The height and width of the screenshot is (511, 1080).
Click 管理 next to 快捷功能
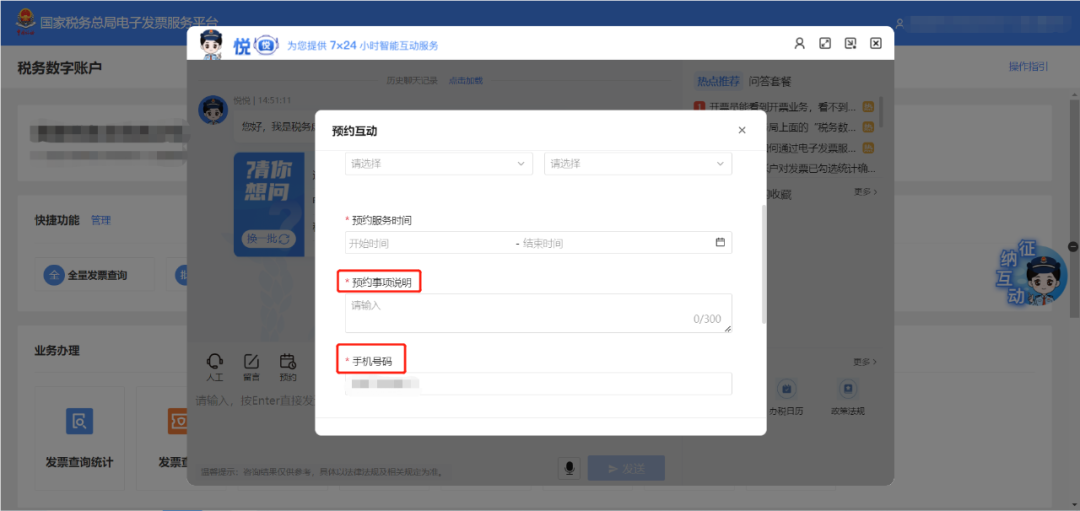[x=101, y=220]
